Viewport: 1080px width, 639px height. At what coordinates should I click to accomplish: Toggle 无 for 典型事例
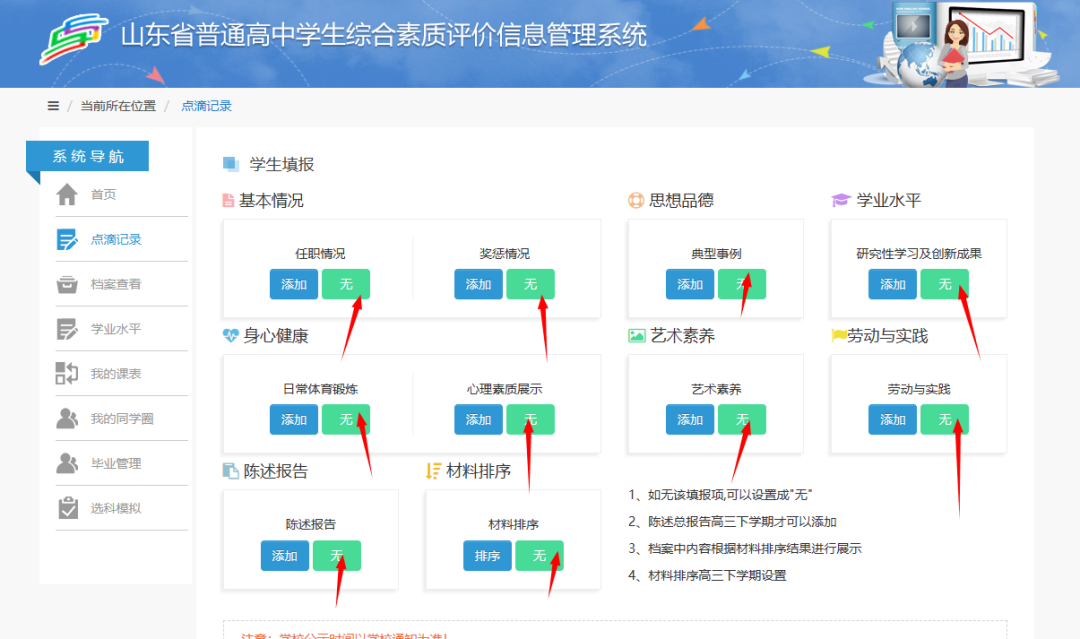pyautogui.click(x=744, y=284)
